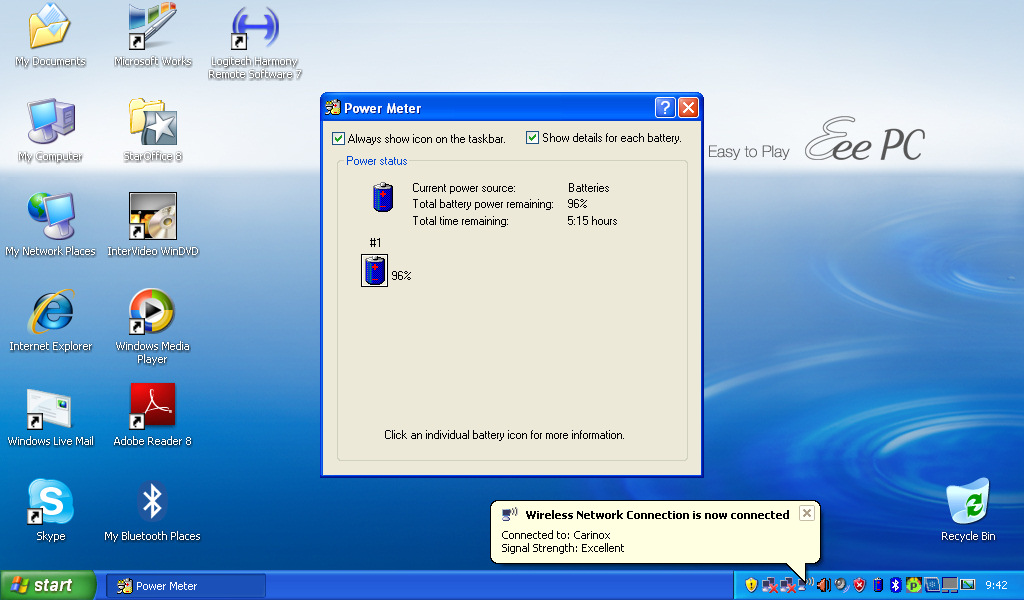This screenshot has width=1024, height=600.
Task: Dismiss the wireless network connection balloon
Action: point(806,513)
